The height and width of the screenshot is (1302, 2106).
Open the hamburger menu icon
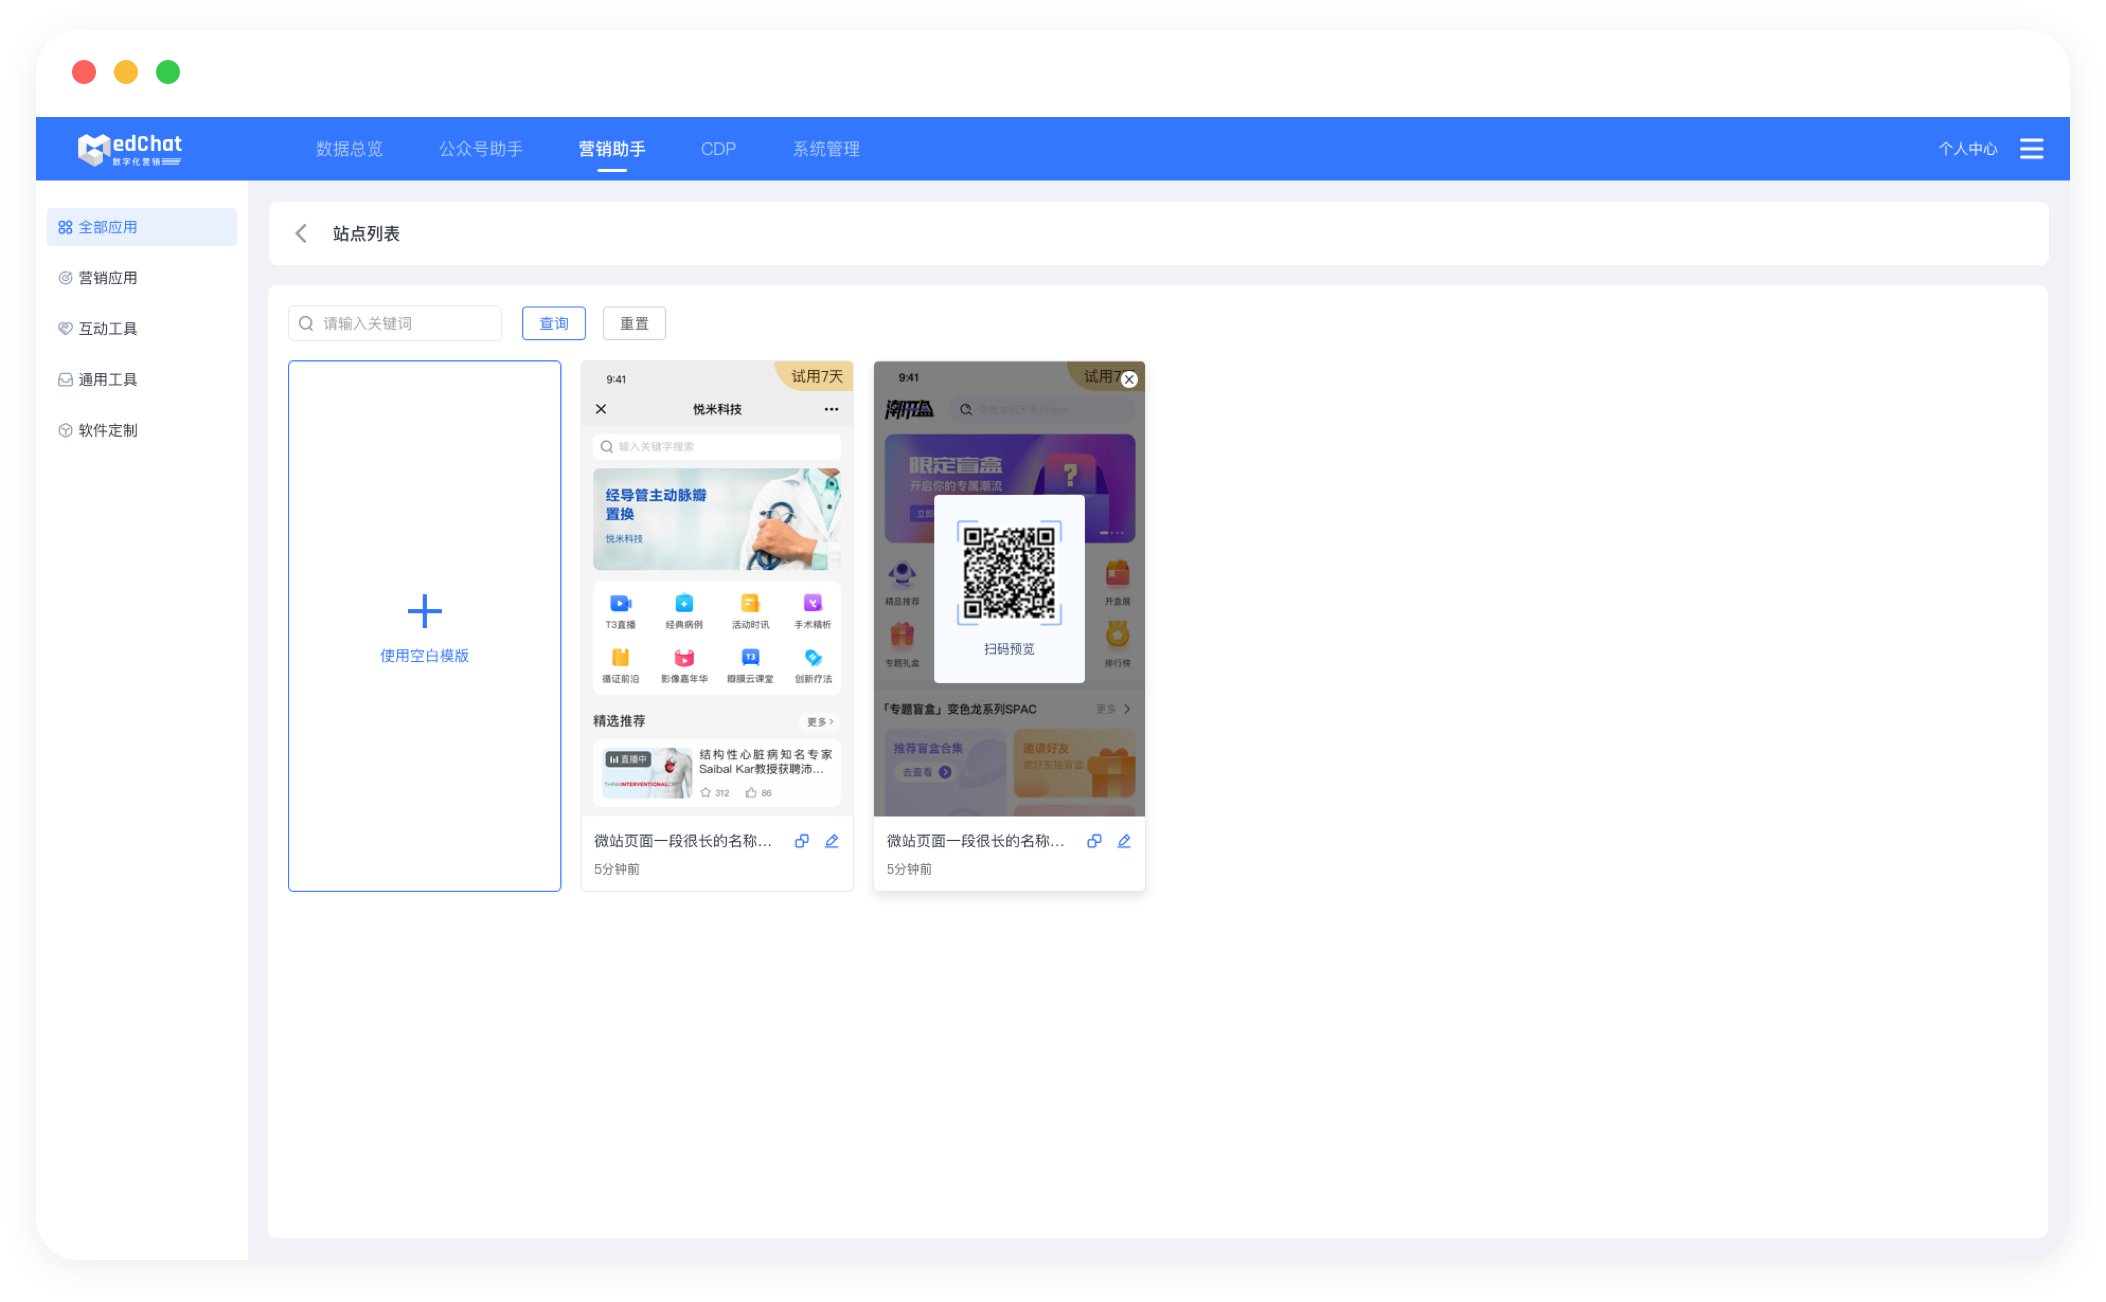[2031, 149]
